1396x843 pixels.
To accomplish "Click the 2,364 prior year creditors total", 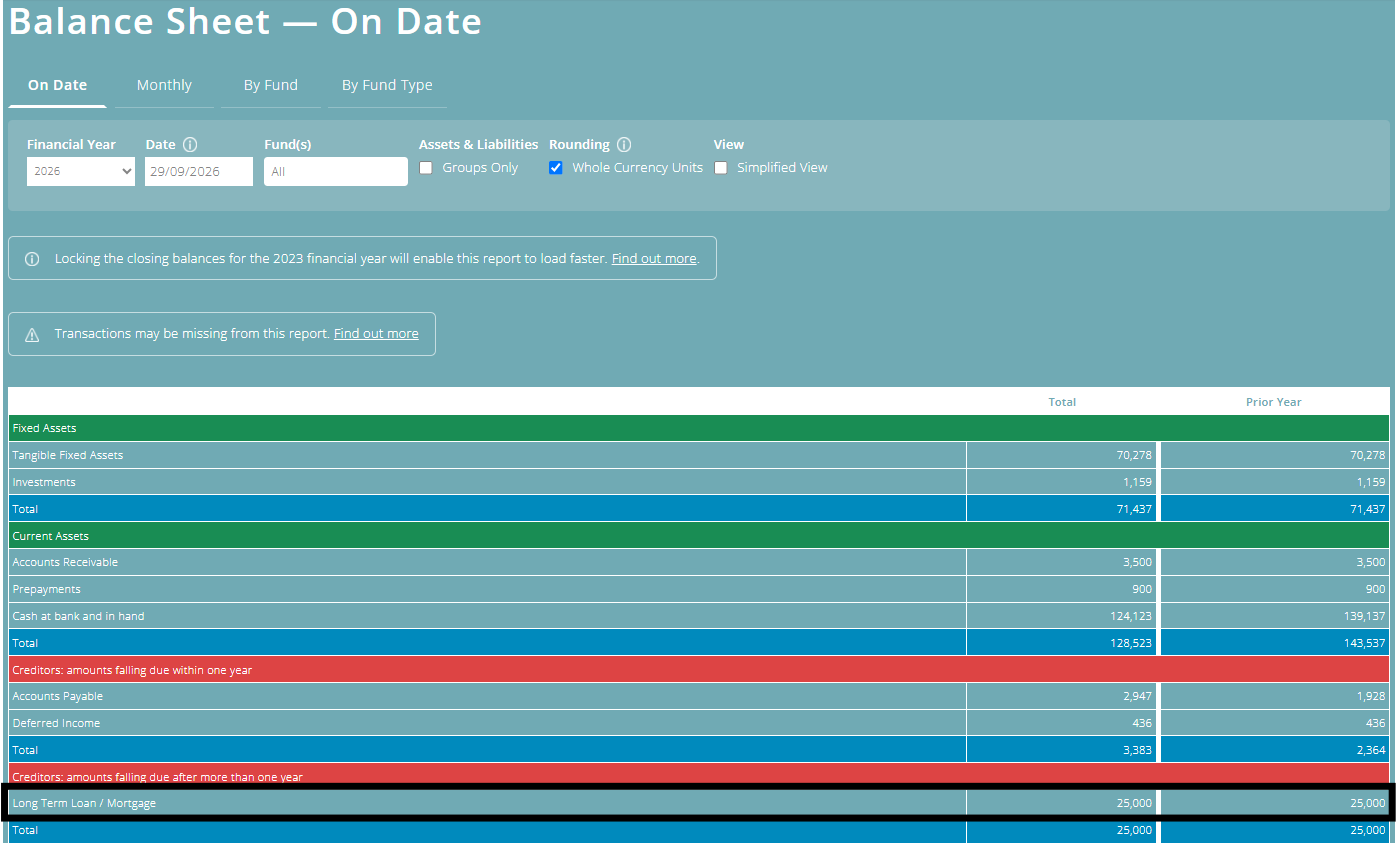I will tap(1371, 750).
